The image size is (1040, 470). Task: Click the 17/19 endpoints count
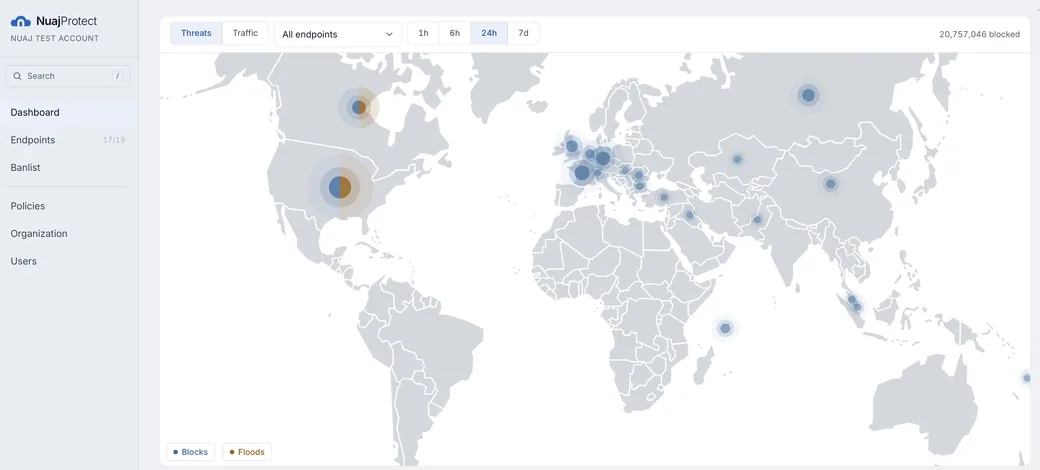(114, 140)
